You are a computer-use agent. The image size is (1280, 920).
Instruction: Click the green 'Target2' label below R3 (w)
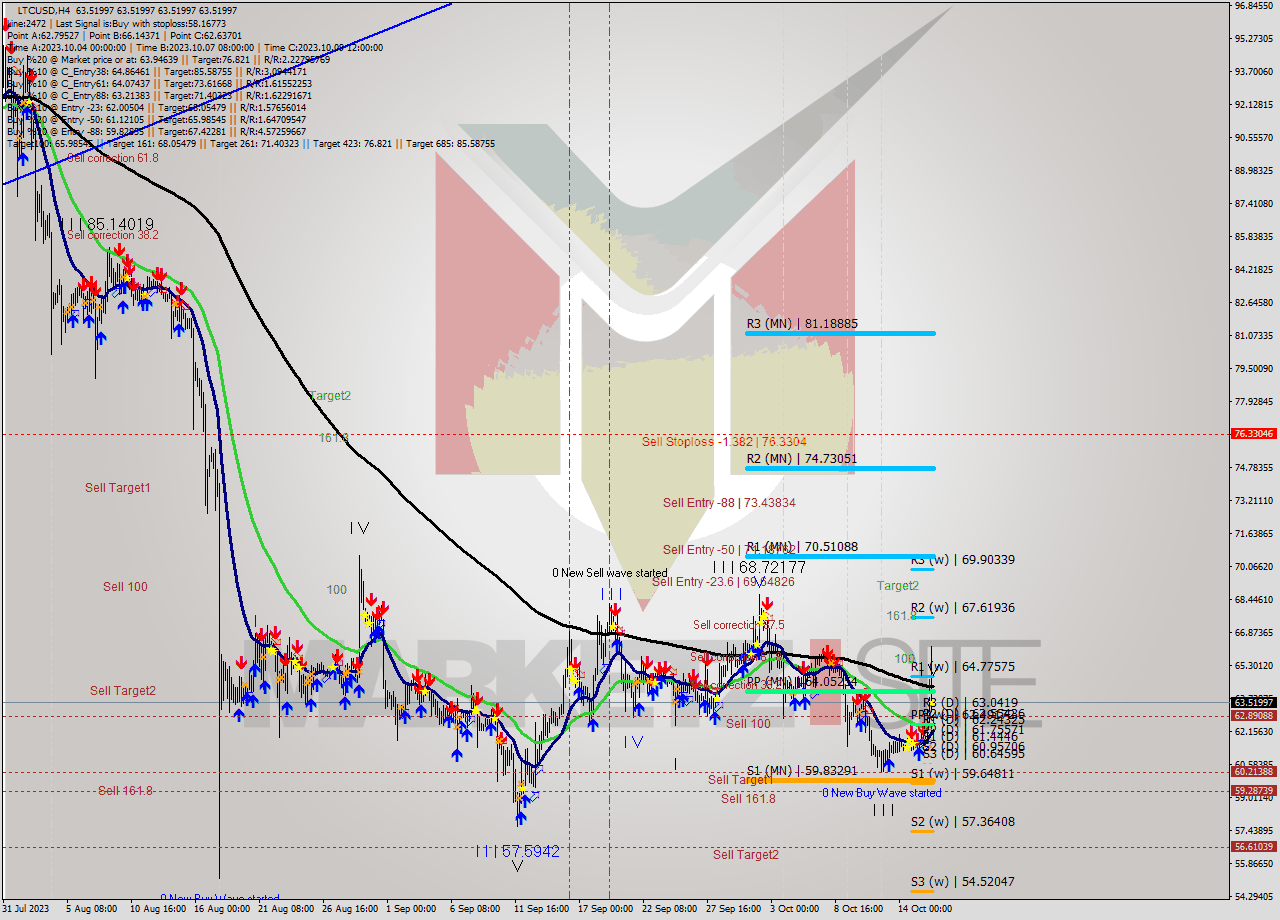[897, 586]
